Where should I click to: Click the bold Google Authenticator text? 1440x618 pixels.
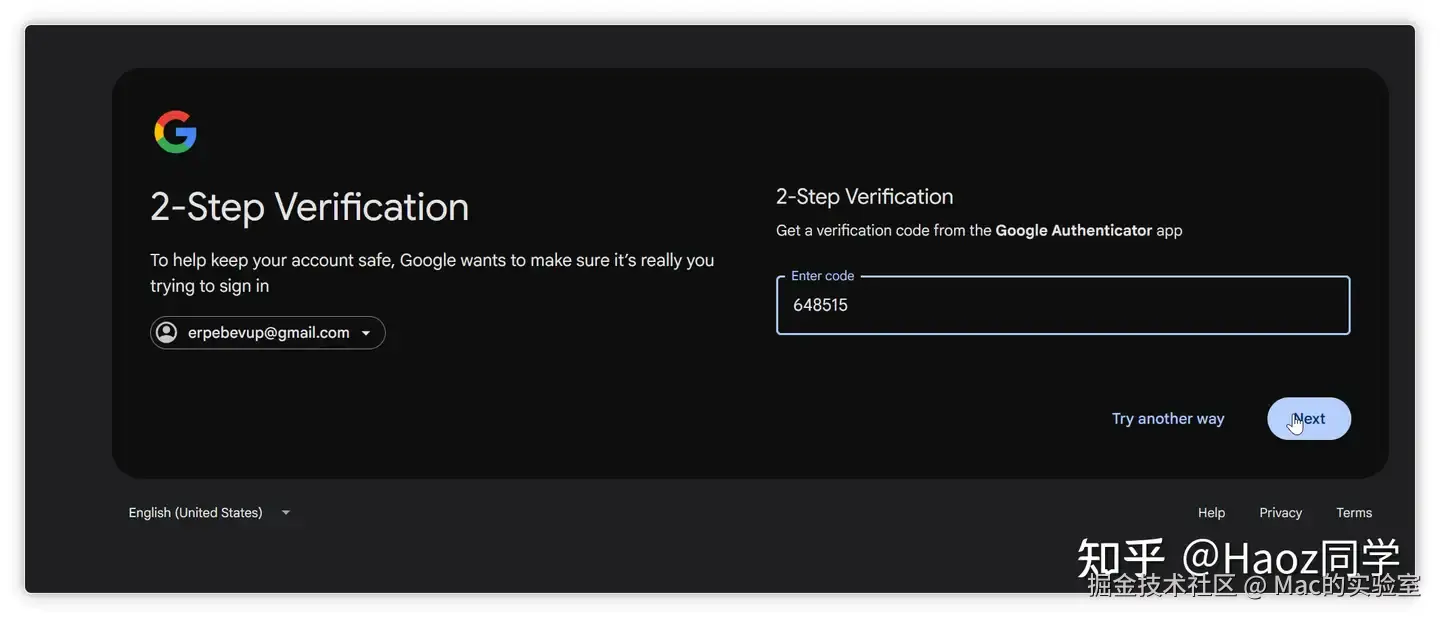click(1074, 230)
